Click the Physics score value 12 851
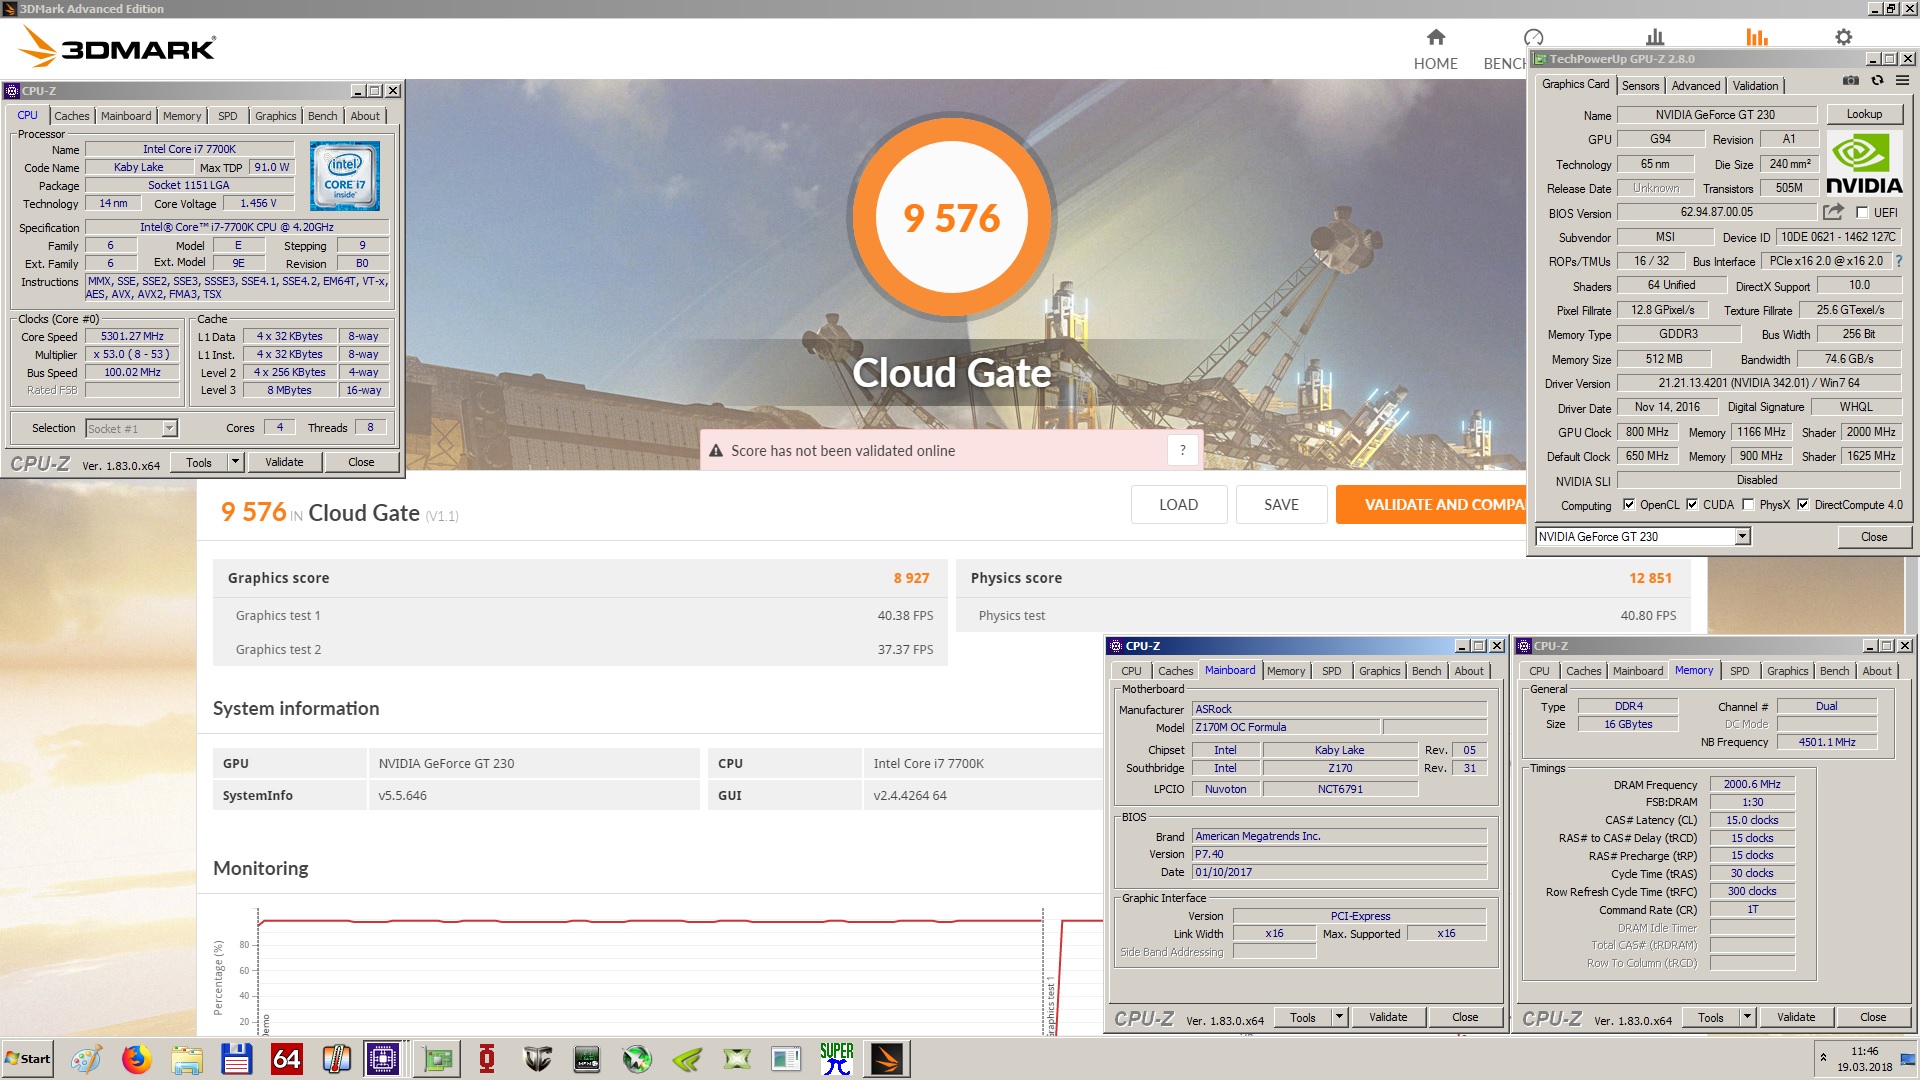This screenshot has width=1920, height=1080. coord(1650,578)
